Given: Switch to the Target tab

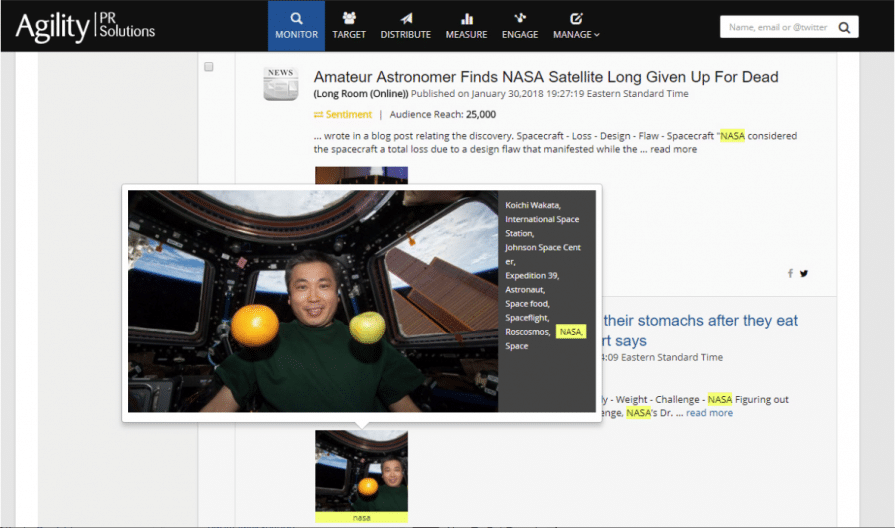Looking at the screenshot, I should tap(349, 26).
